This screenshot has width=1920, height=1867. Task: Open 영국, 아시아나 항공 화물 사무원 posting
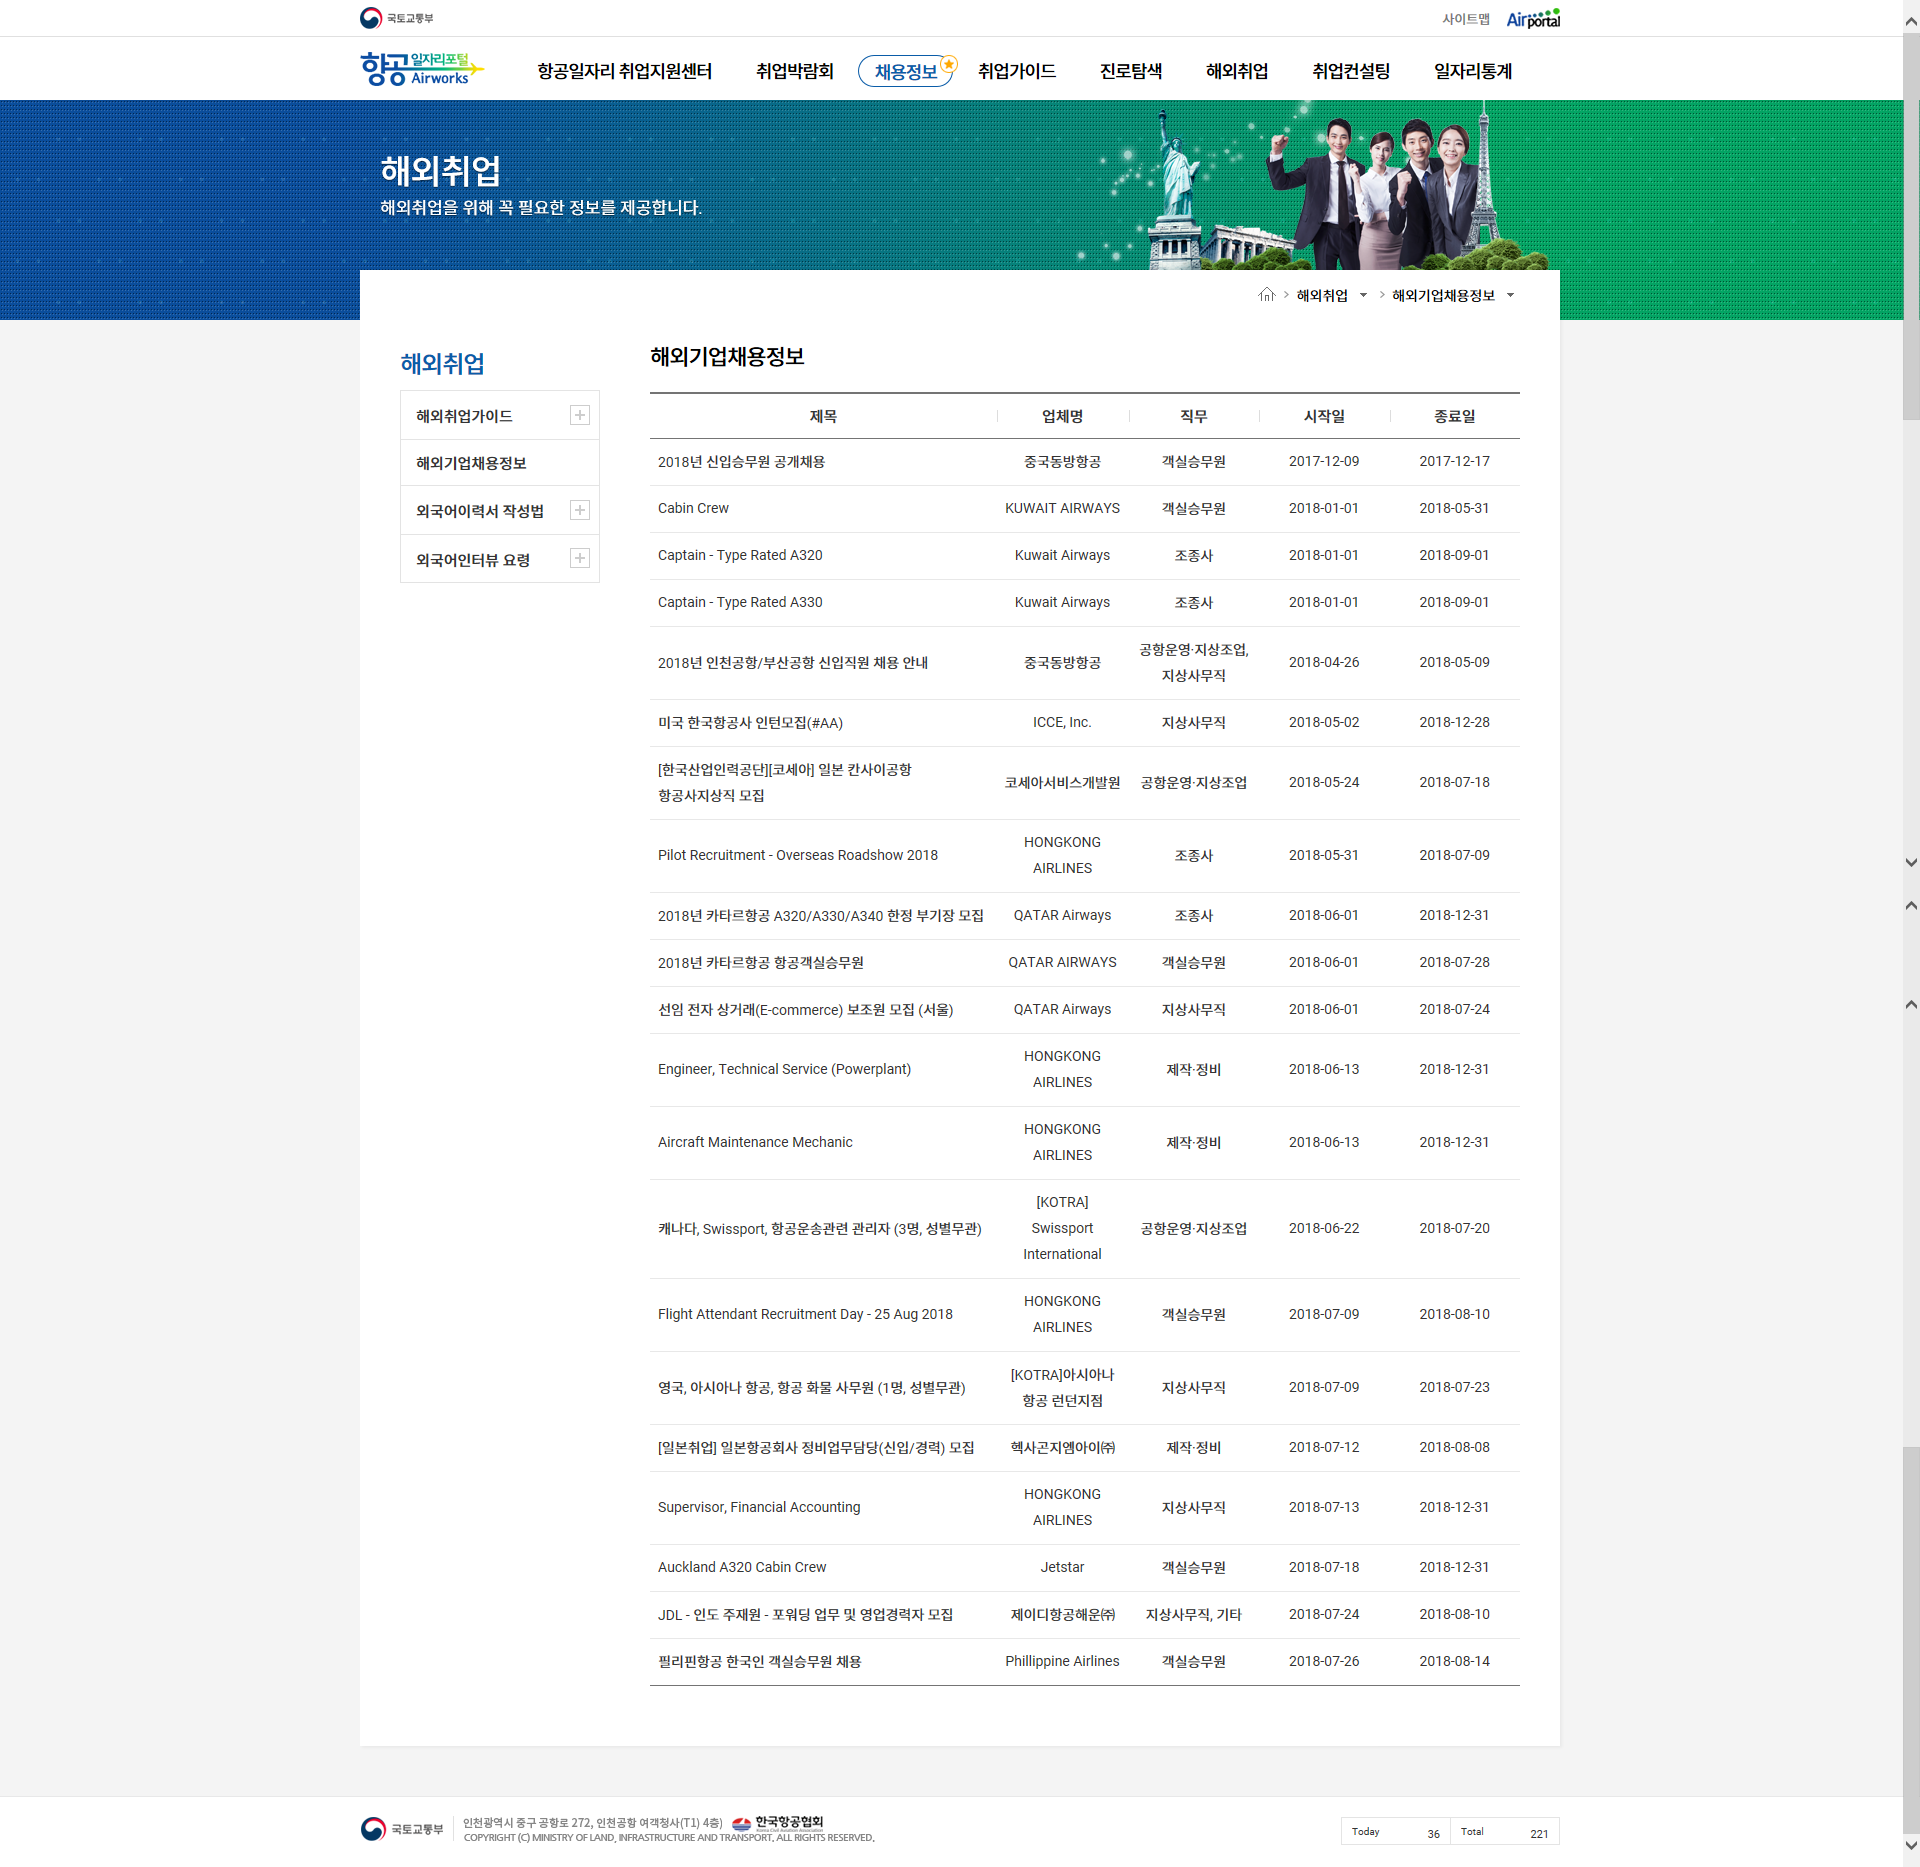812,1388
